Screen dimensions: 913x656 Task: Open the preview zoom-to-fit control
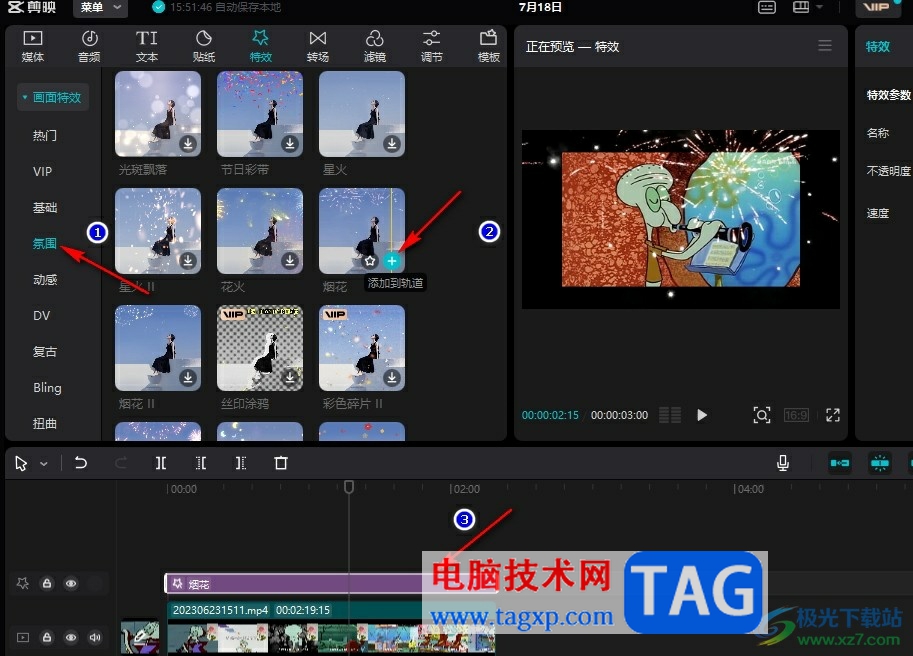coord(762,415)
